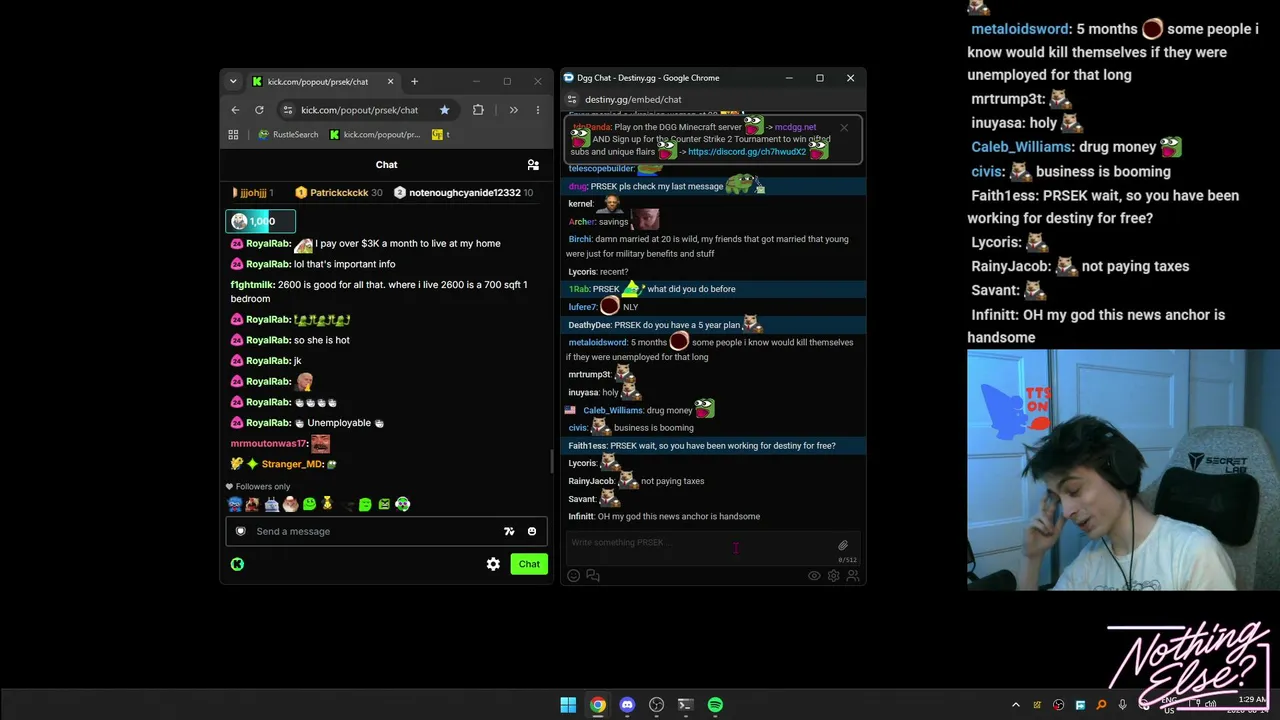This screenshot has width=1280, height=720.
Task: Click username mrmoutonwas17 in Kick chat
Action: click(x=268, y=444)
